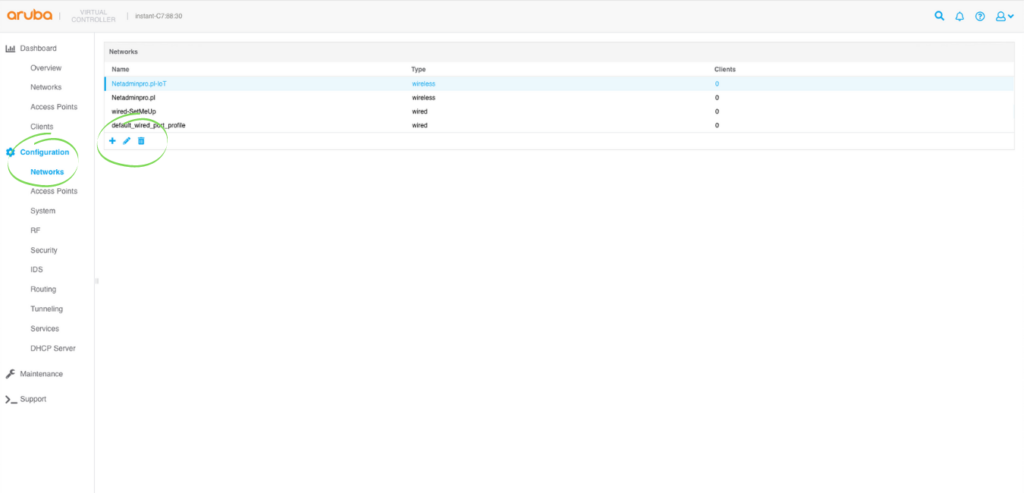Select the wired-SetMeUp network row
Viewport: 1024px width, 493px height.
(x=133, y=111)
